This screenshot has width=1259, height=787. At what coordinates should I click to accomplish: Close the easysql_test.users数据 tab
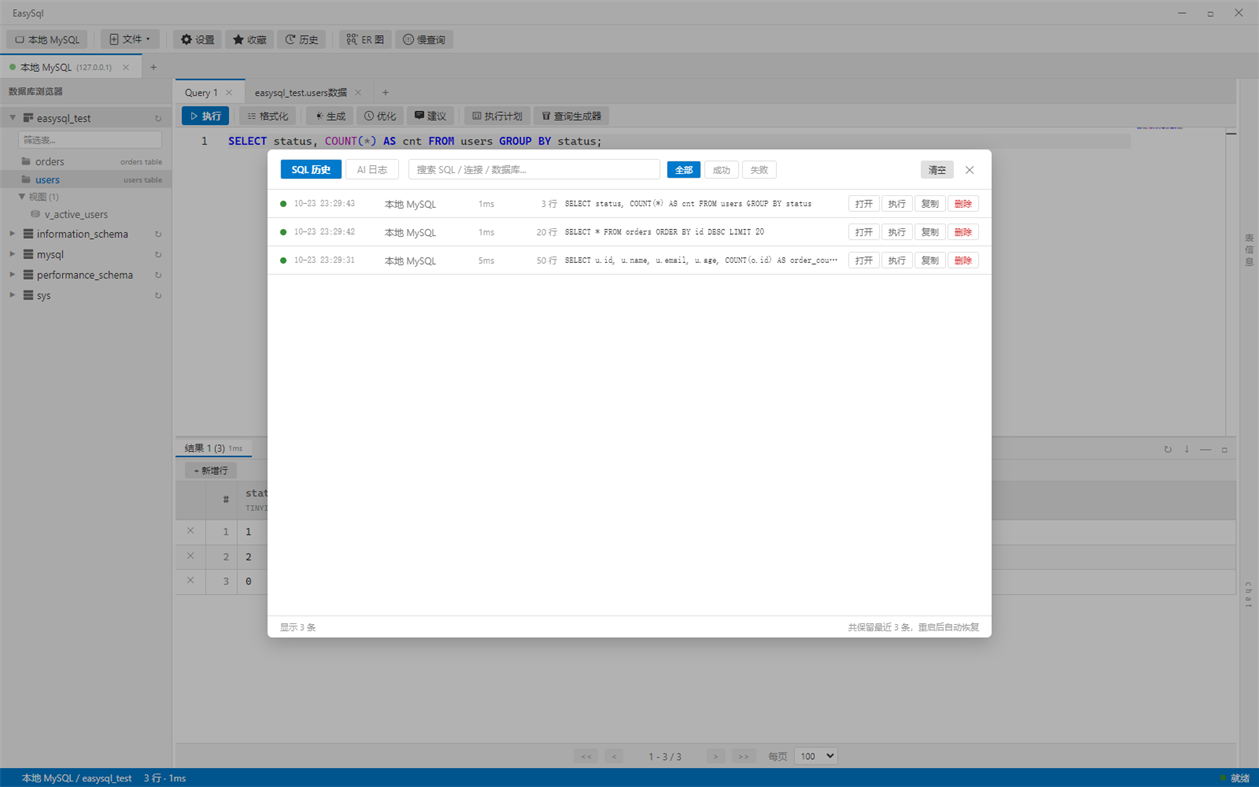(x=358, y=93)
